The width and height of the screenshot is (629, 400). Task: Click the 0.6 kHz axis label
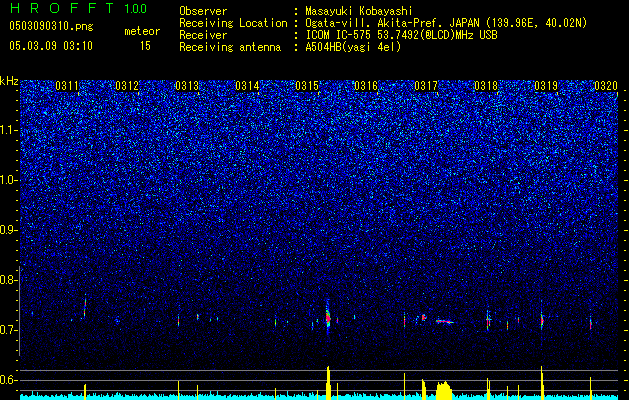(8, 380)
